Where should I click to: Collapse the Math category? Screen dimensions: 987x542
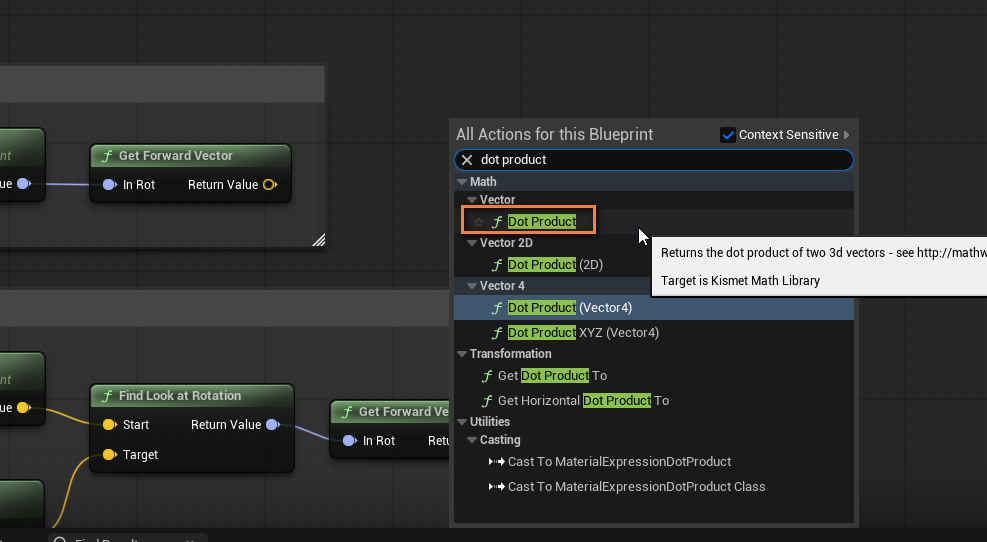pyautogui.click(x=462, y=182)
